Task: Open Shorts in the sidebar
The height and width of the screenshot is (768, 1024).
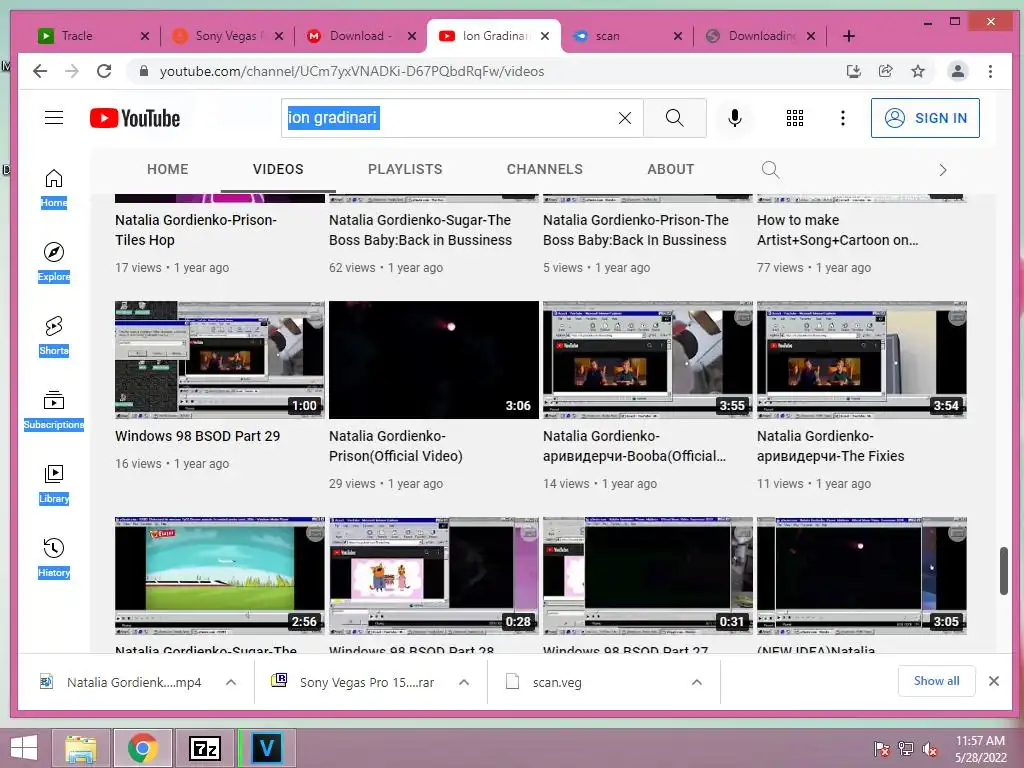Action: click(x=54, y=336)
